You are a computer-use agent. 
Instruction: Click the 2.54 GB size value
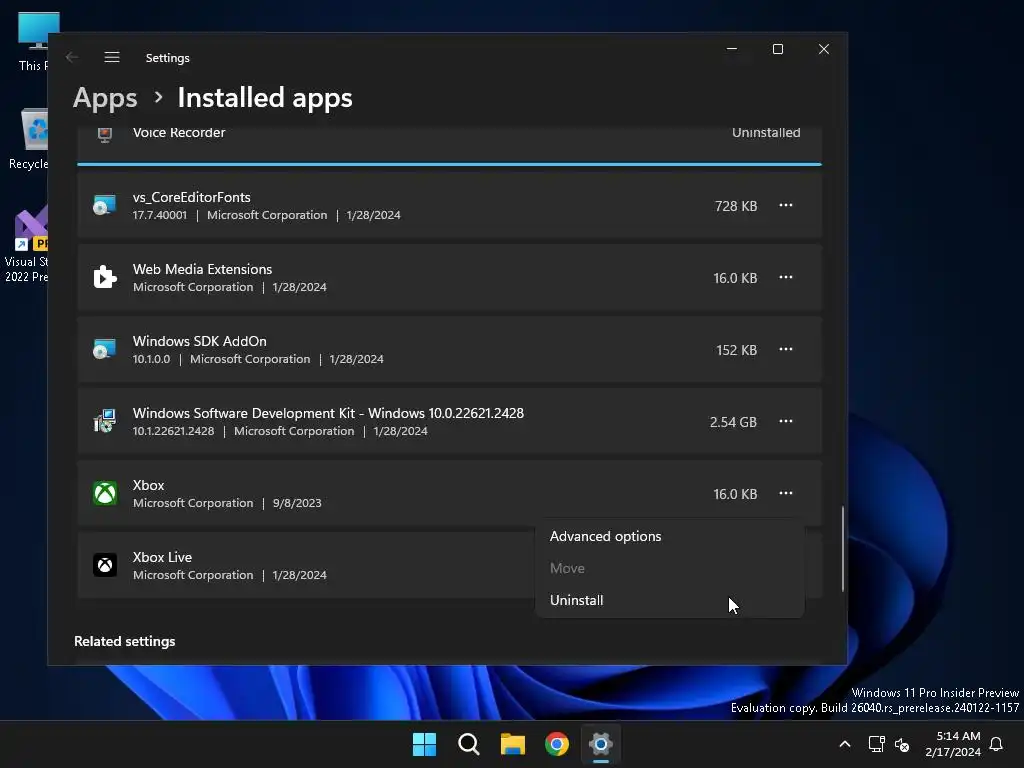pos(733,422)
